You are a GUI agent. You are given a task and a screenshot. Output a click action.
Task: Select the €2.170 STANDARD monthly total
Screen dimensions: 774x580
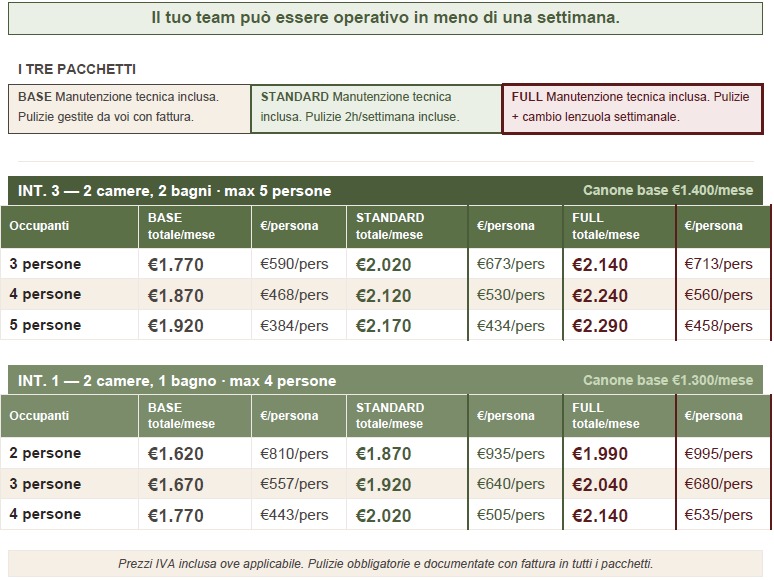click(384, 326)
